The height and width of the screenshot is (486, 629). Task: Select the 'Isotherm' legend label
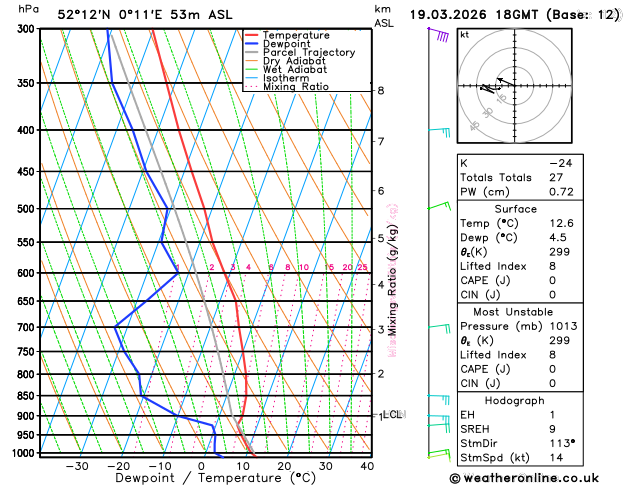coord(286,78)
